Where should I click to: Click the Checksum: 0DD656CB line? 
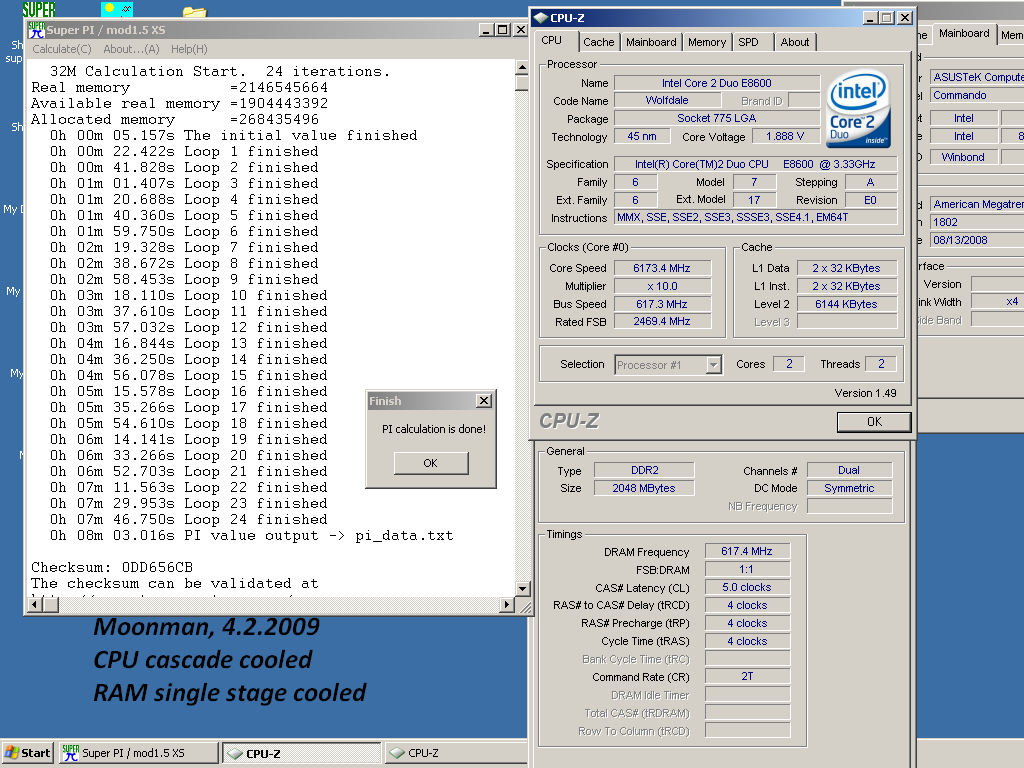[x=112, y=568]
